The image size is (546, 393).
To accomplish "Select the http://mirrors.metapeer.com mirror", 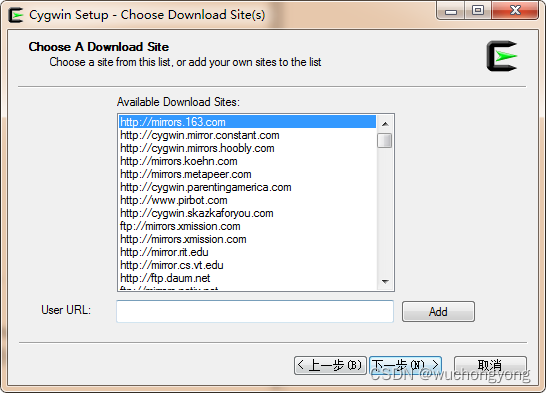I will [247, 174].
